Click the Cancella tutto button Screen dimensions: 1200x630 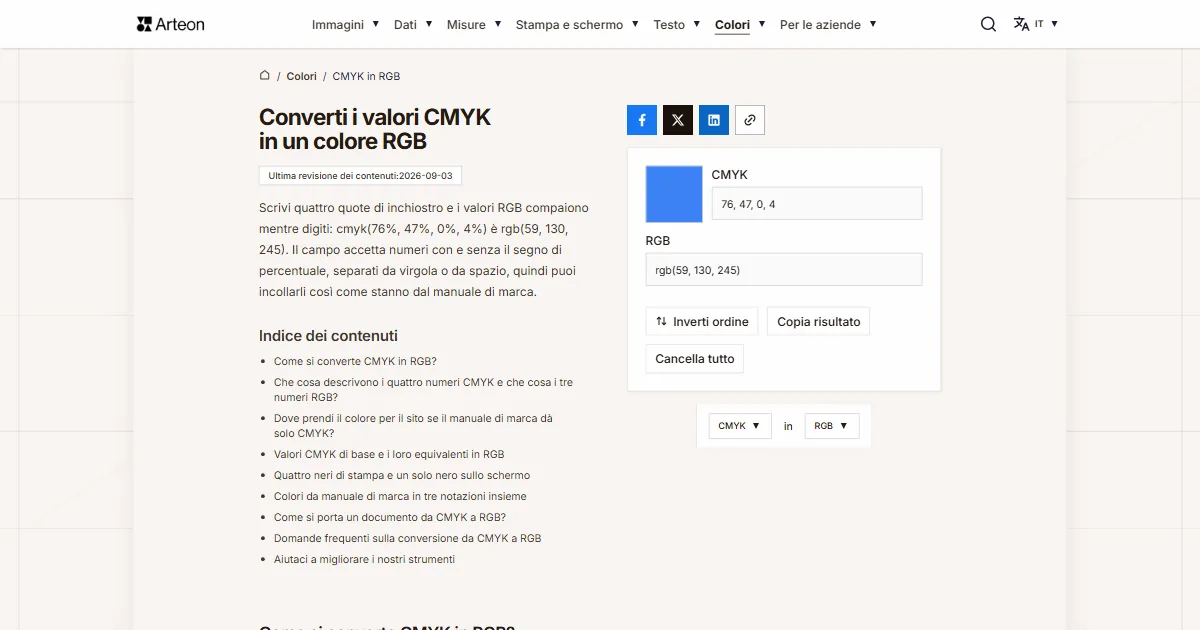click(695, 359)
